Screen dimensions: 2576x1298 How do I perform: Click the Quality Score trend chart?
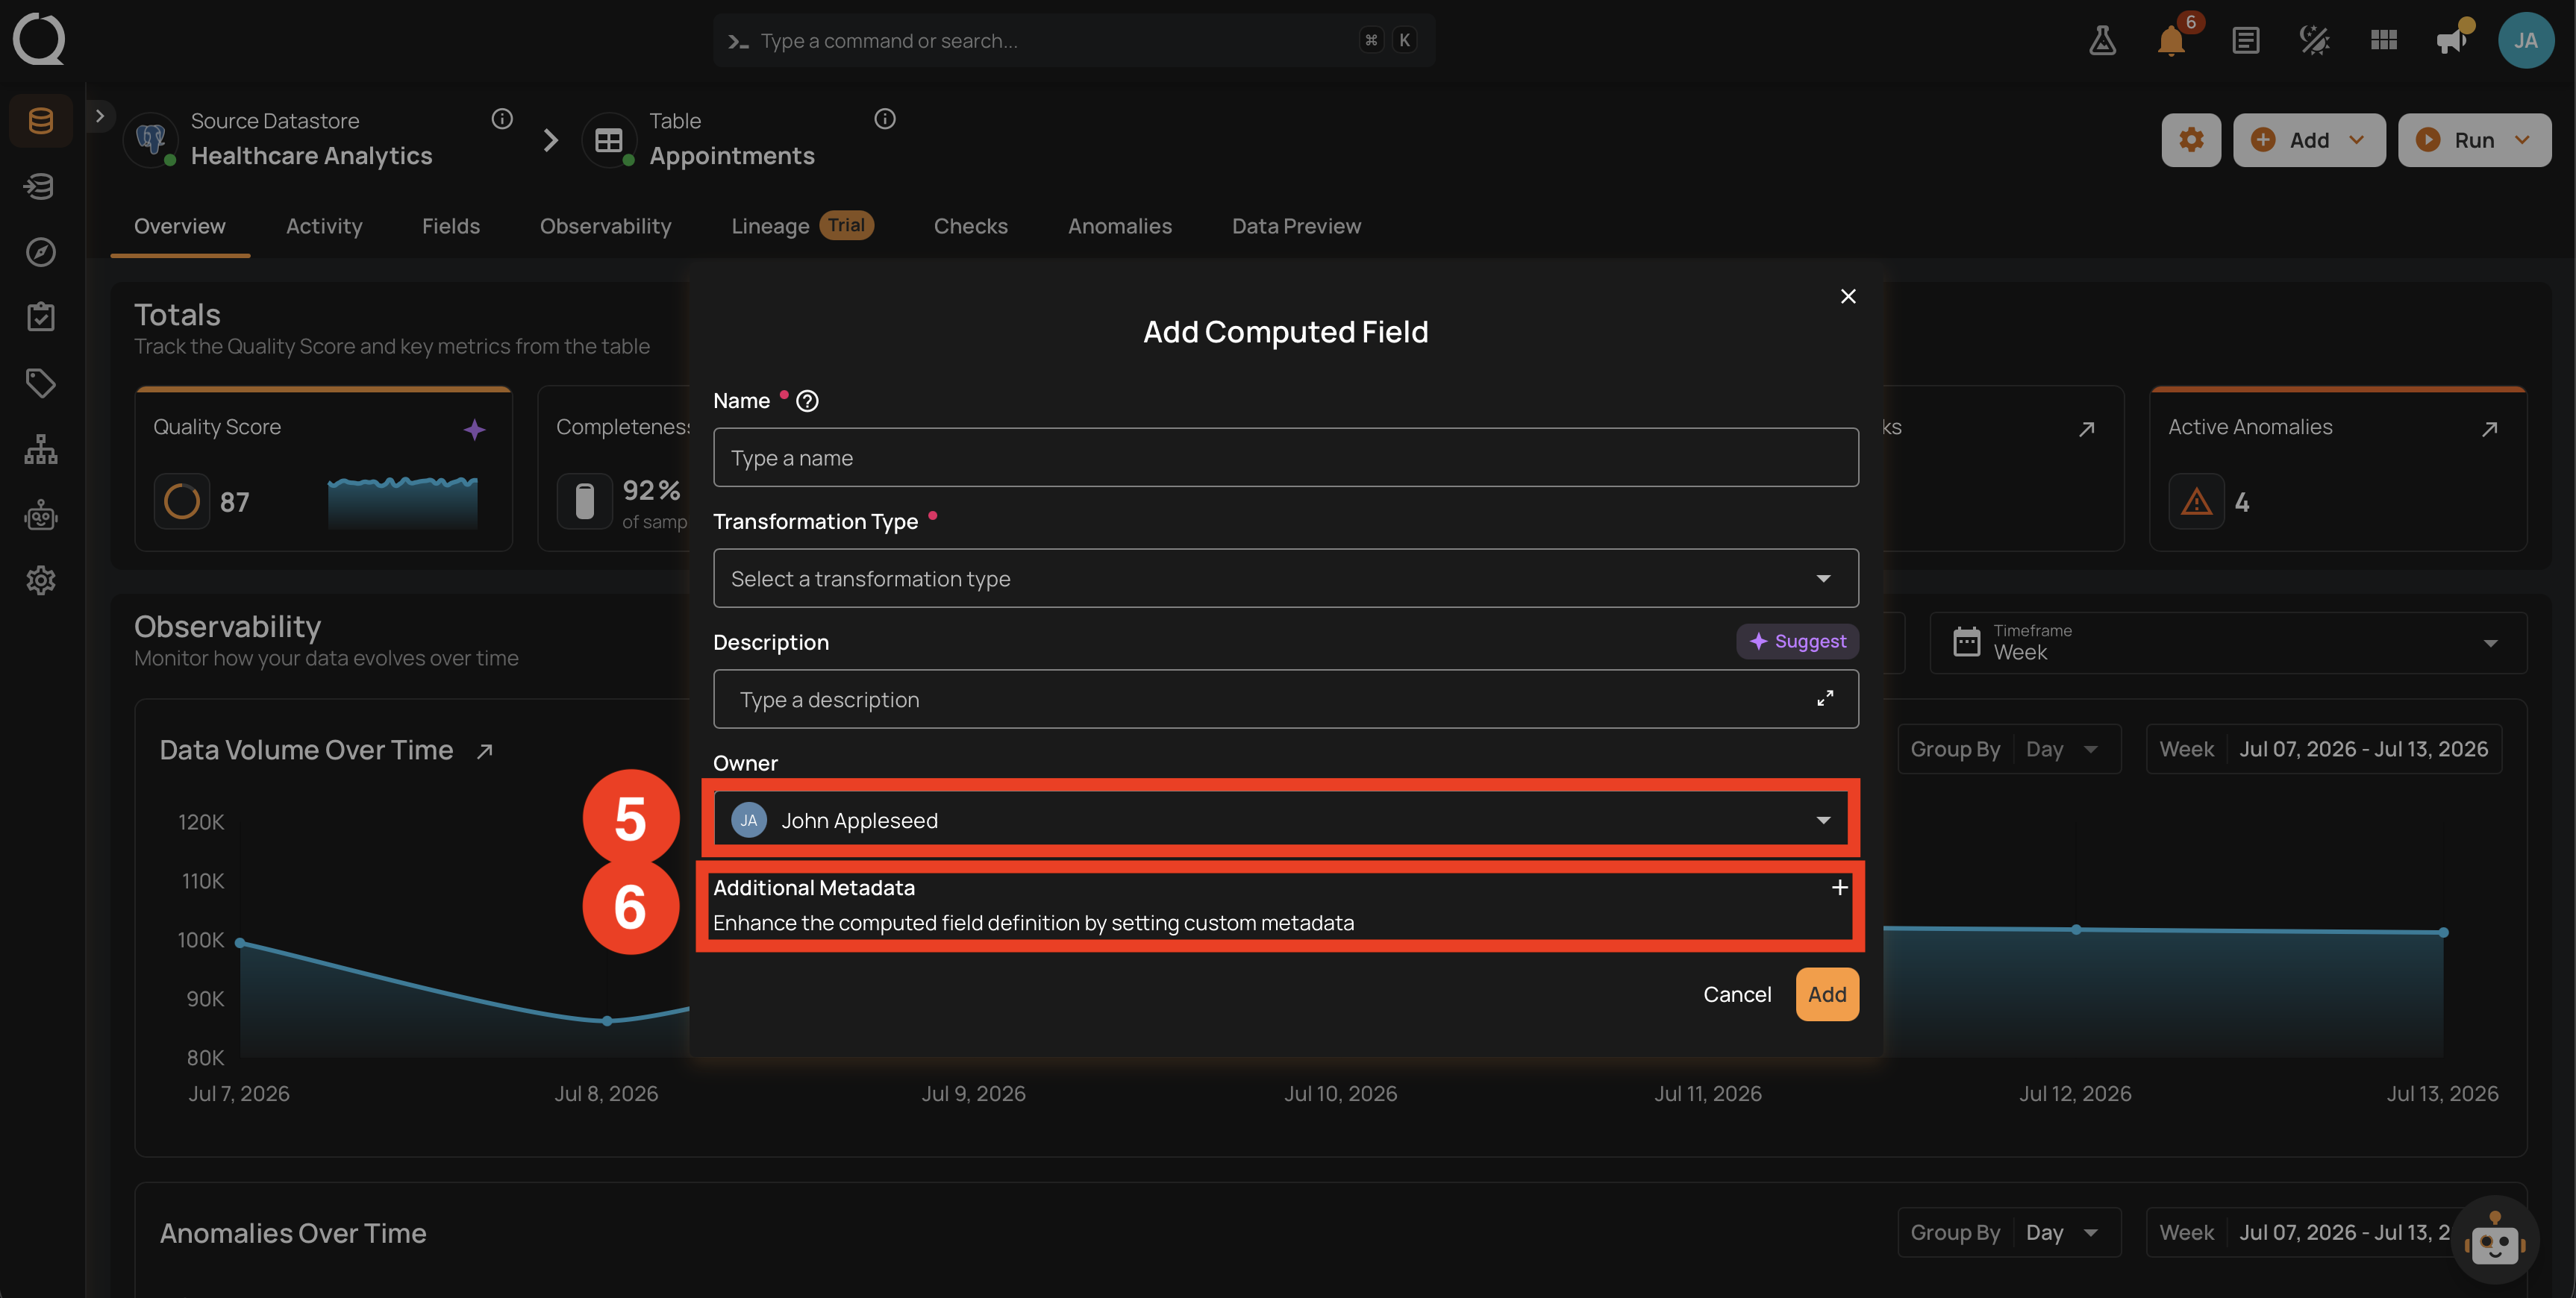[403, 501]
